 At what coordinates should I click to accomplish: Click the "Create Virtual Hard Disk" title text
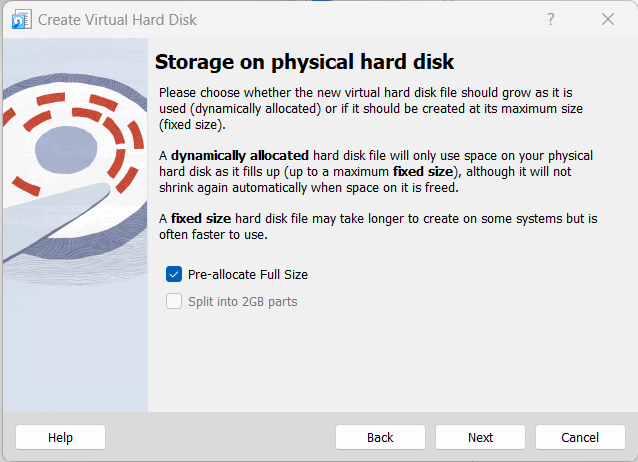pyautogui.click(x=117, y=19)
